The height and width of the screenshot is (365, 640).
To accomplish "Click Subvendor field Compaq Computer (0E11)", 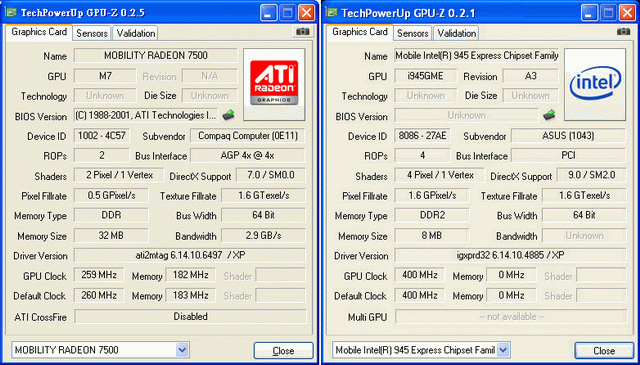I will (248, 136).
